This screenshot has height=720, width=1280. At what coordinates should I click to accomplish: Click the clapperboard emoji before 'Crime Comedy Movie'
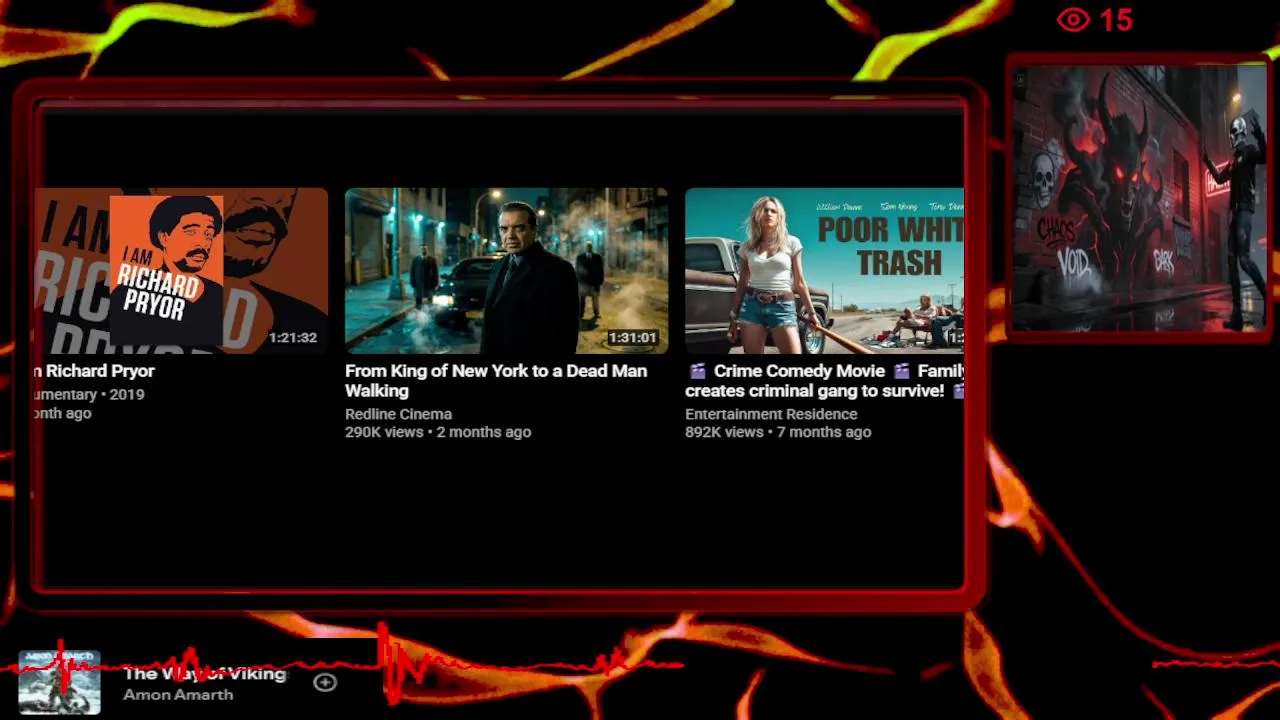pos(697,371)
